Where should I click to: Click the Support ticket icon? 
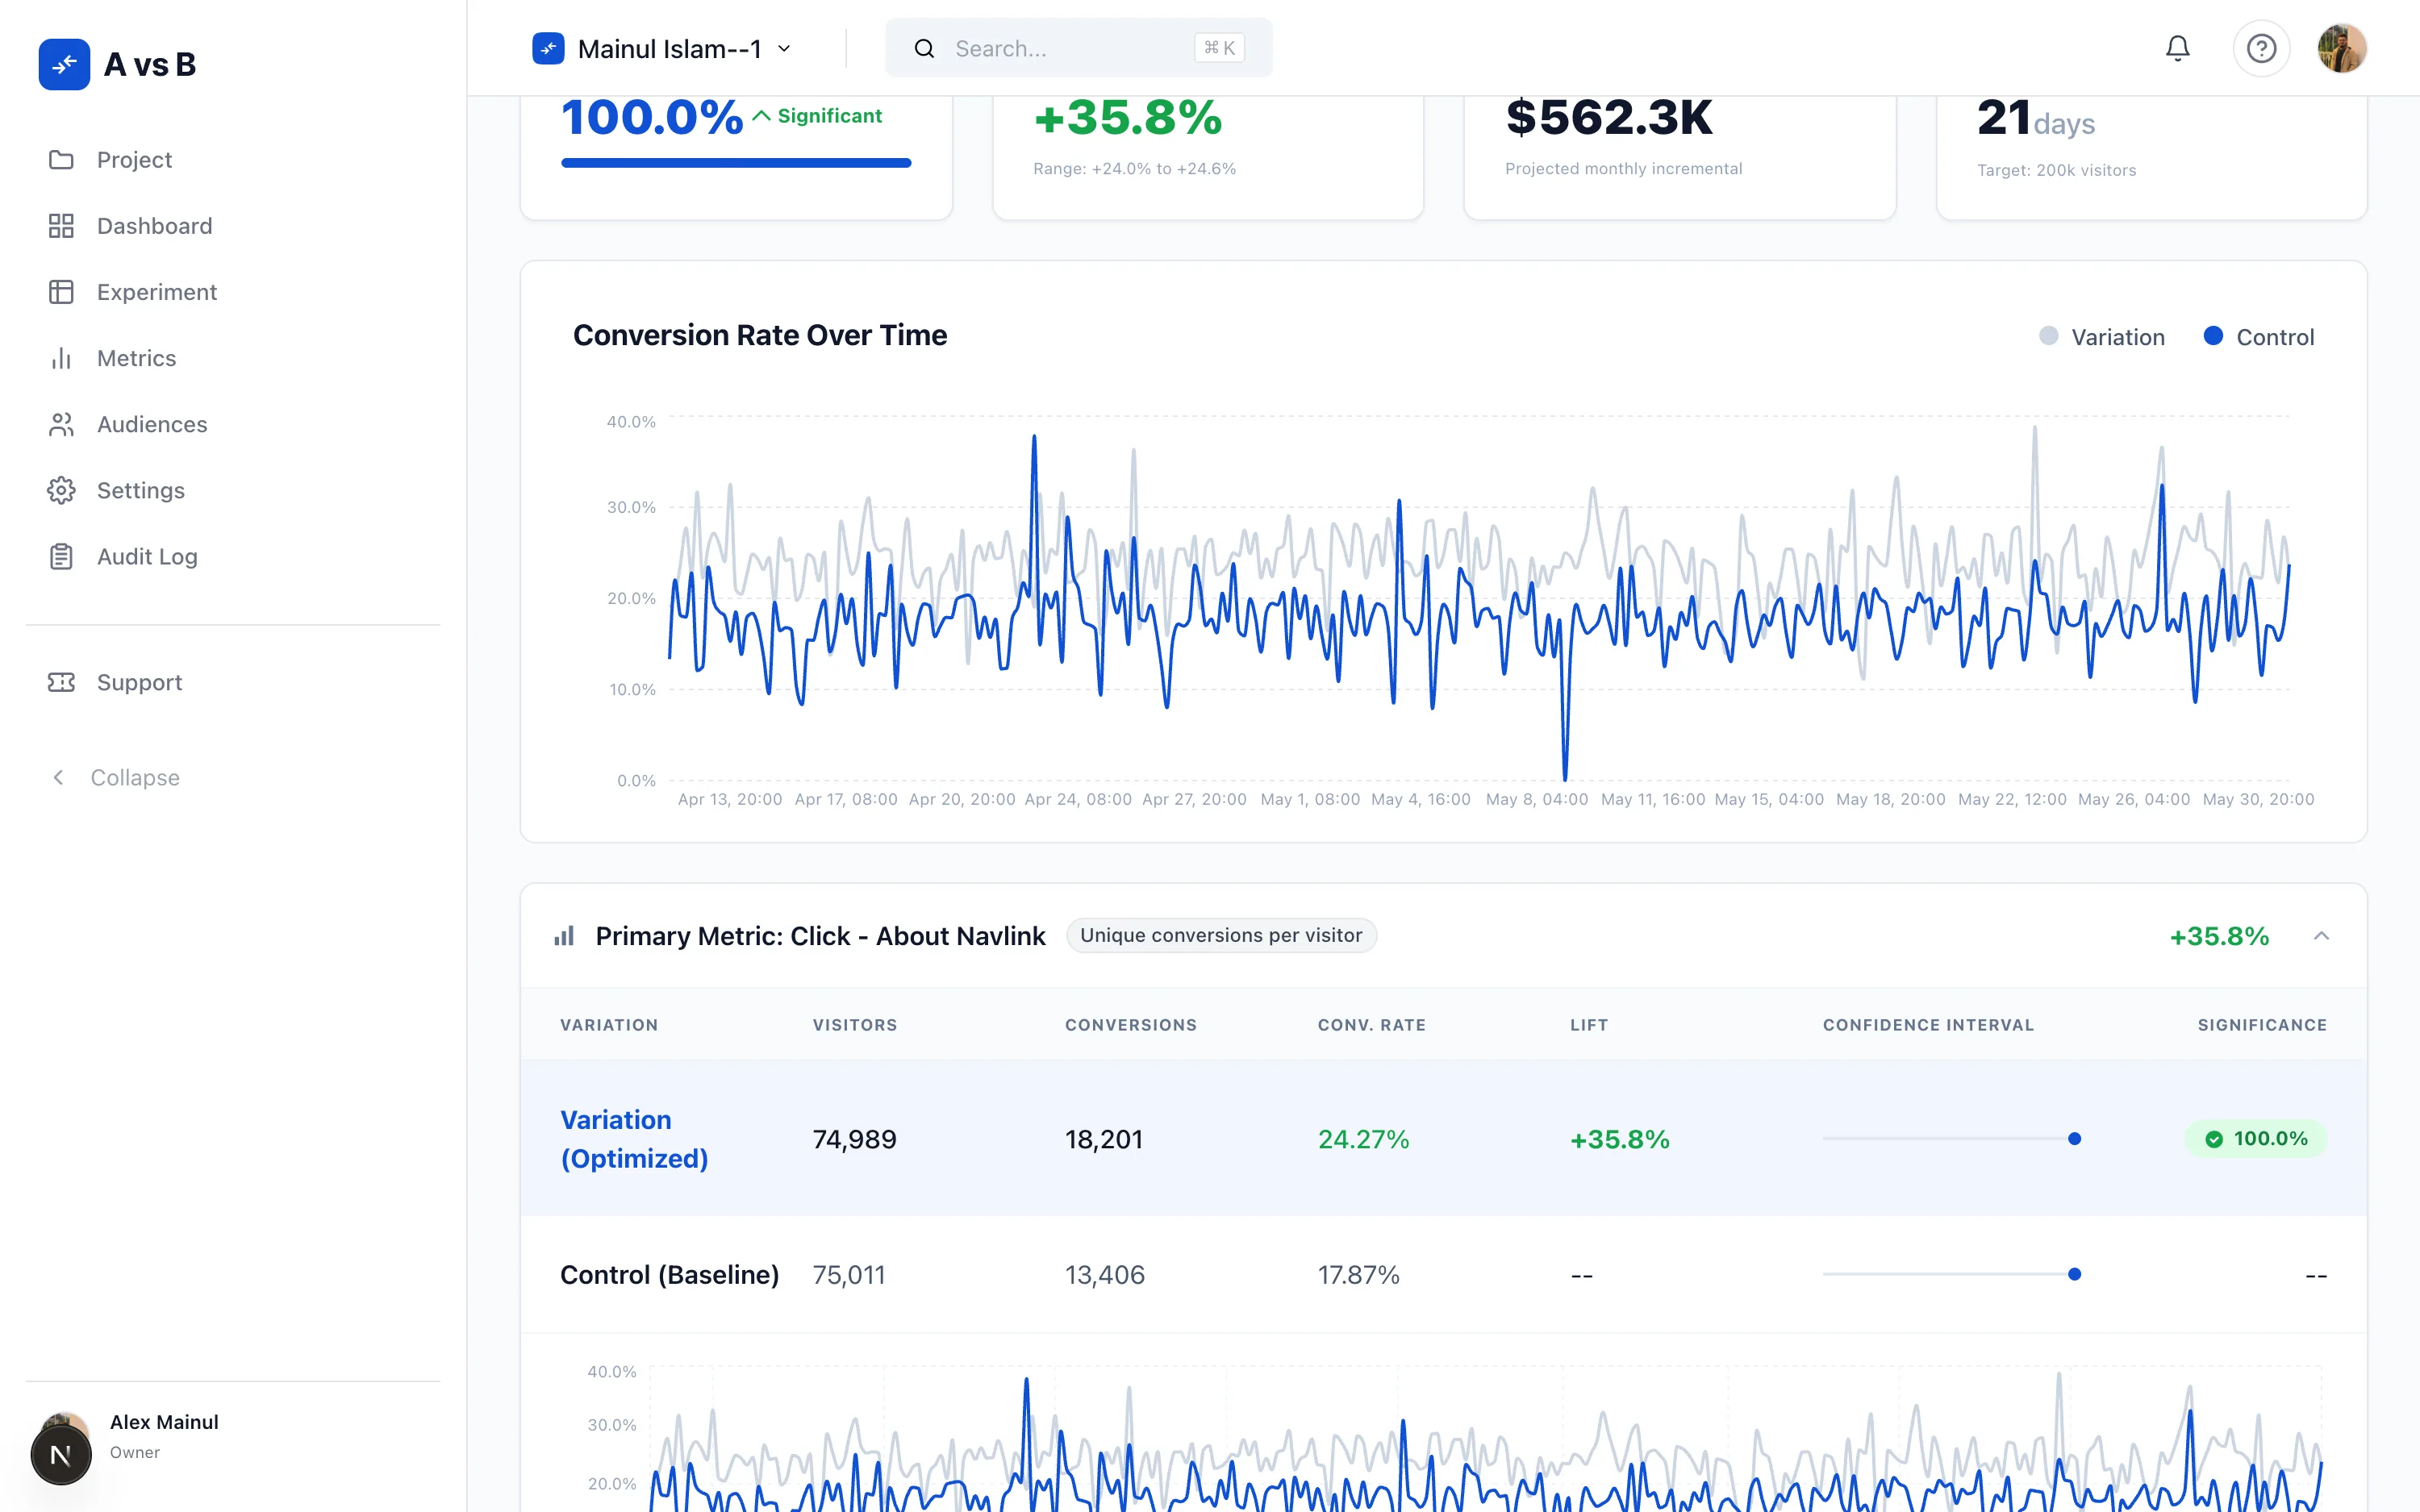click(x=61, y=682)
